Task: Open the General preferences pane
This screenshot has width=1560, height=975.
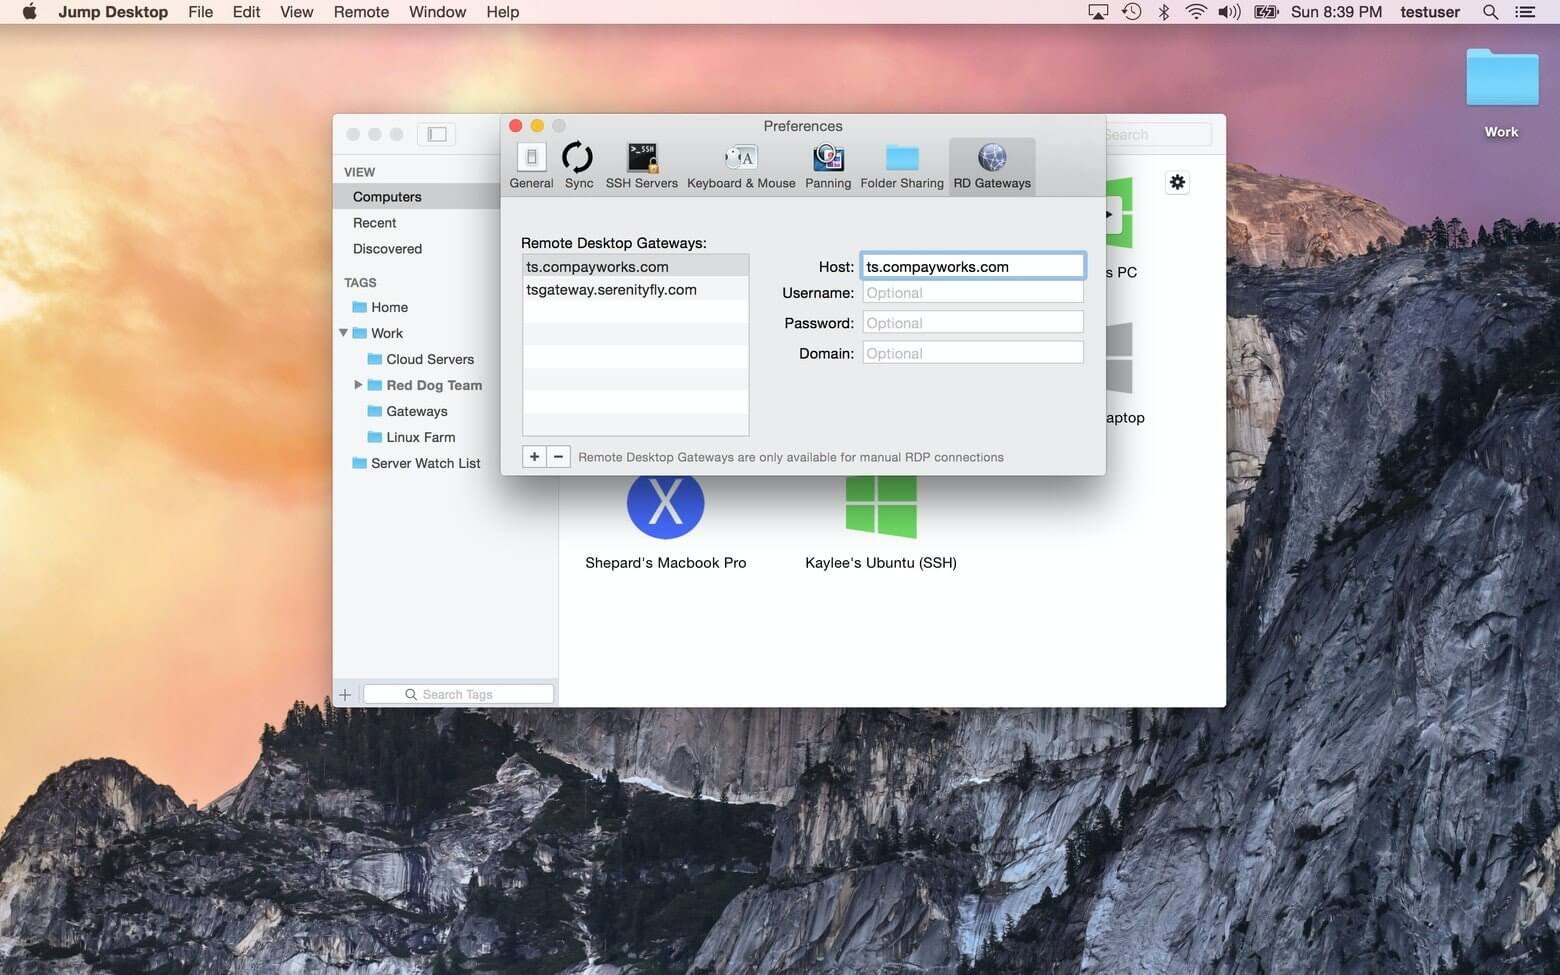Action: tap(531, 163)
